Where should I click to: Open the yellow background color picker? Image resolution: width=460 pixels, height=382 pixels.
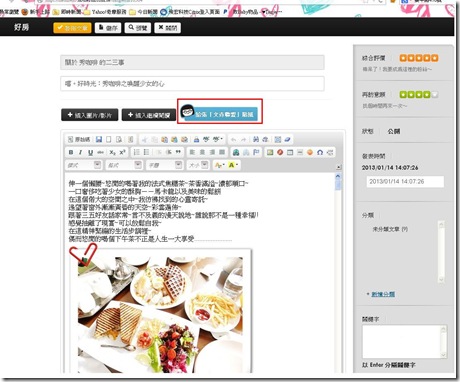pos(233,165)
